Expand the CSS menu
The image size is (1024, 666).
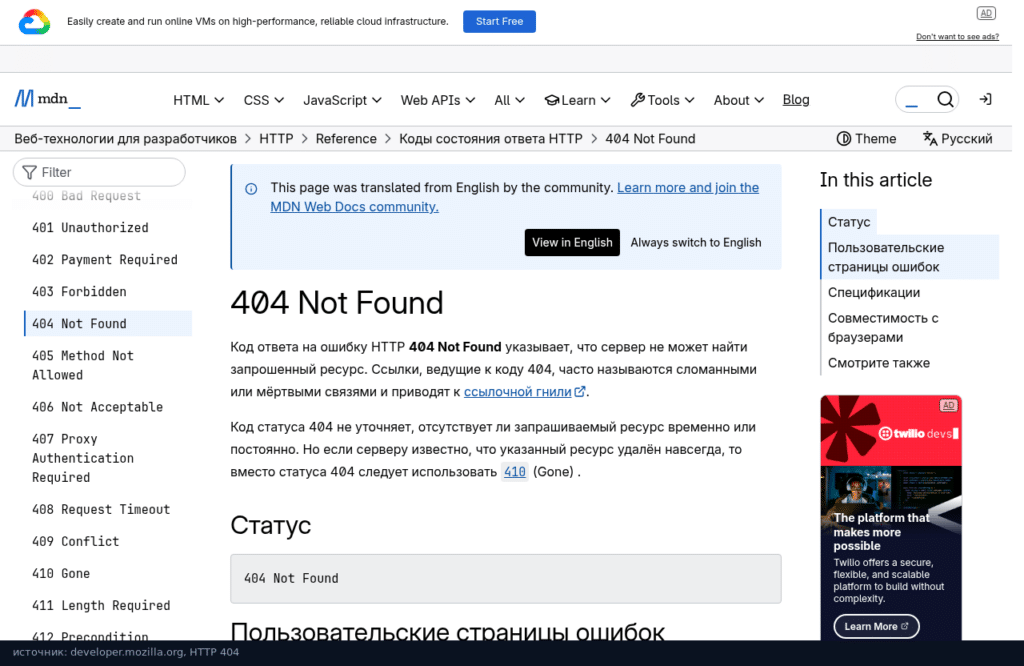[264, 100]
